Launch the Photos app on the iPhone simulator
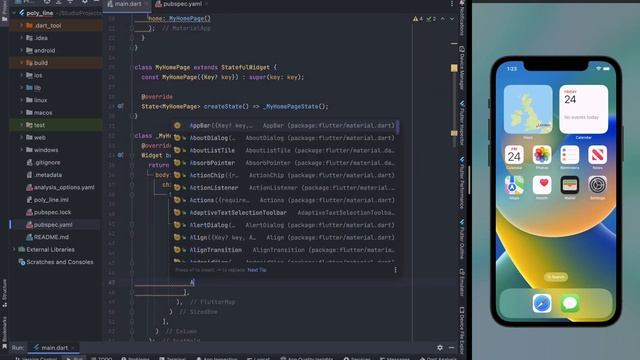 pyautogui.click(x=542, y=155)
